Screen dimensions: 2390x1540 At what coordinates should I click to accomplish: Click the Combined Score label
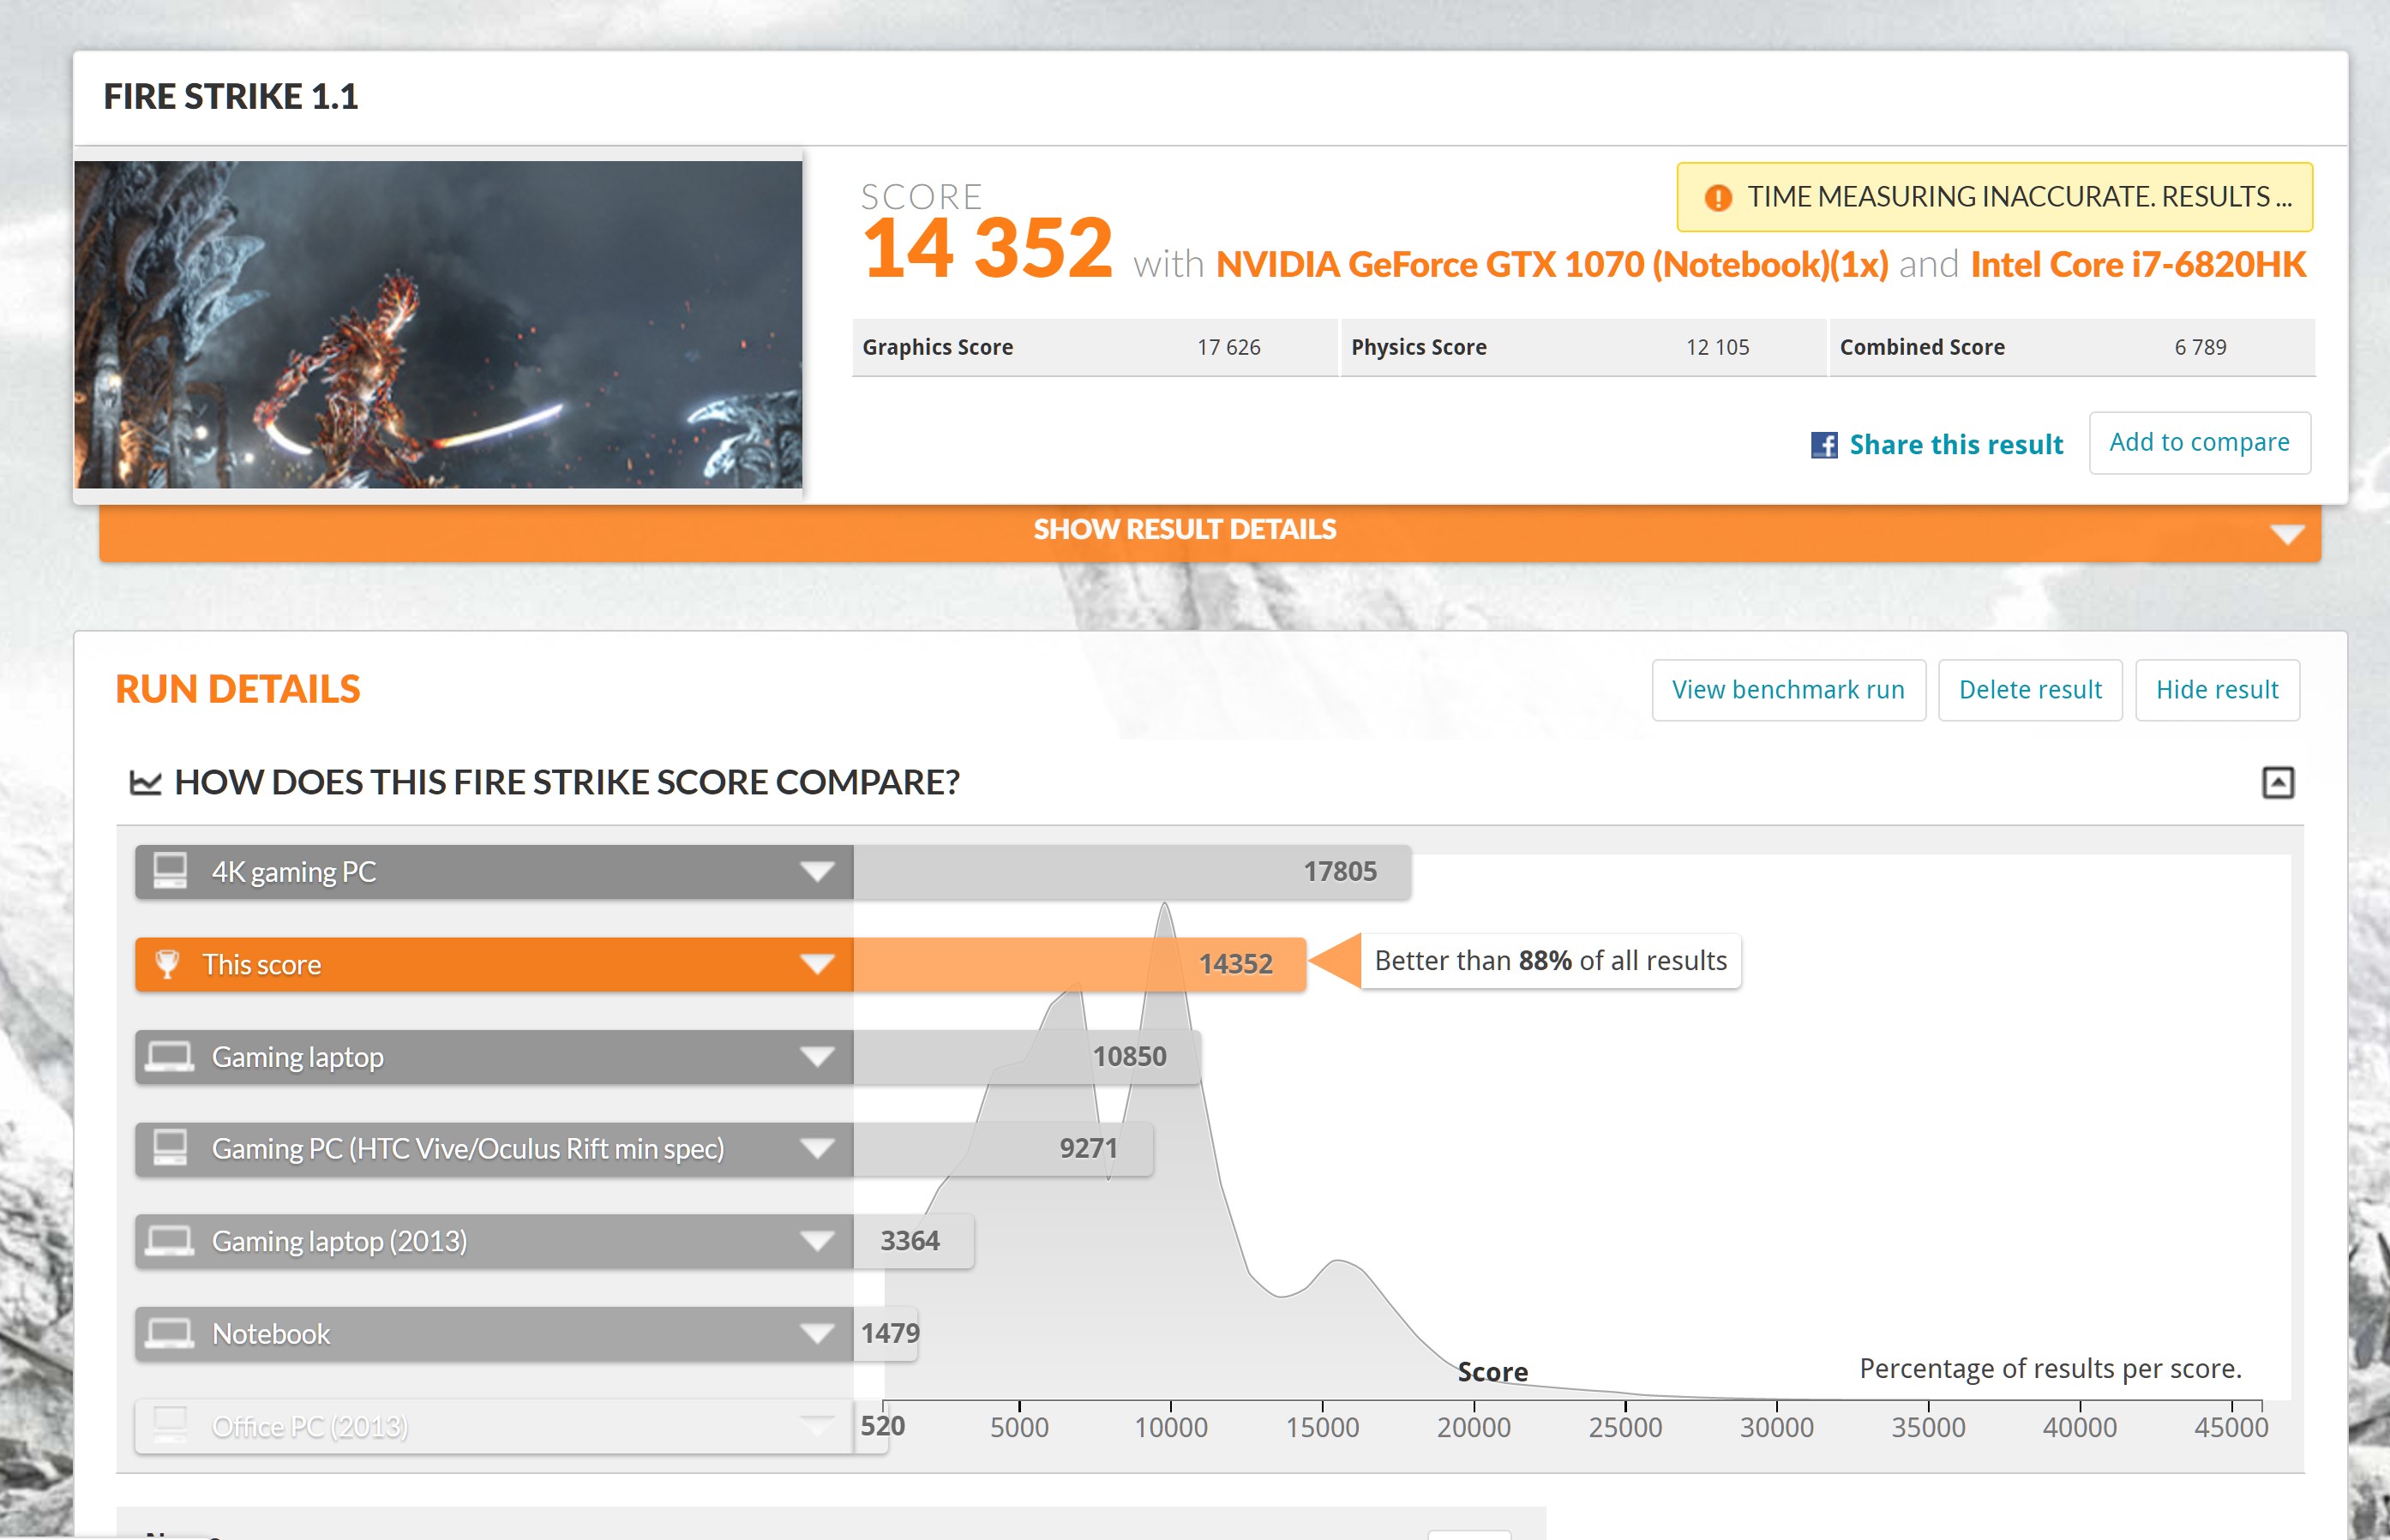pyautogui.click(x=1921, y=348)
